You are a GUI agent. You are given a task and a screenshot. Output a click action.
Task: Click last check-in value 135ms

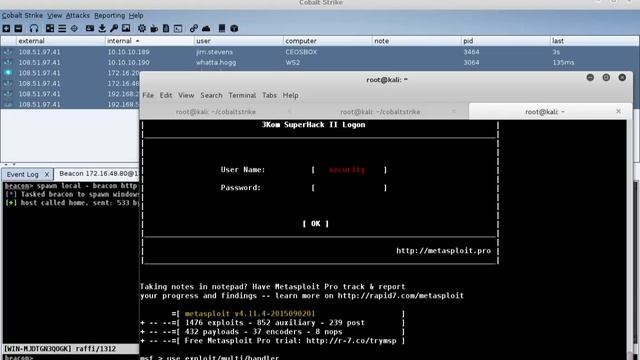[x=563, y=62]
